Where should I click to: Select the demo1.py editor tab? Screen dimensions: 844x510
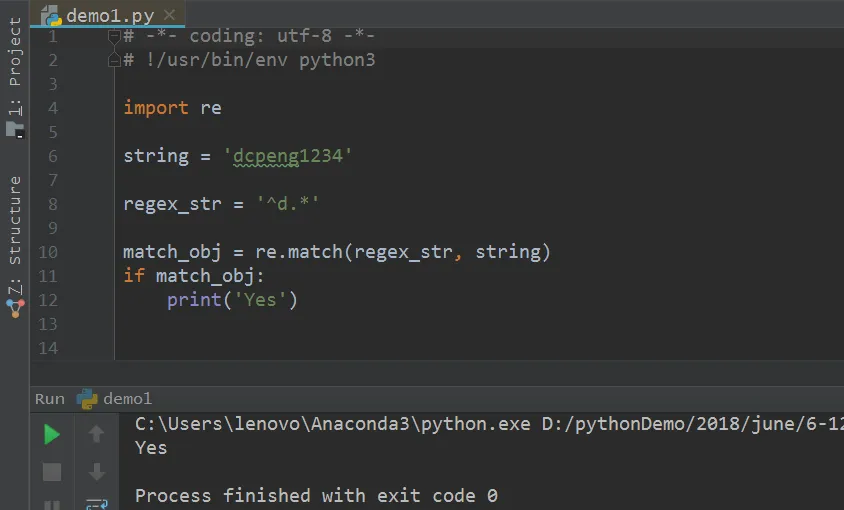click(x=108, y=15)
